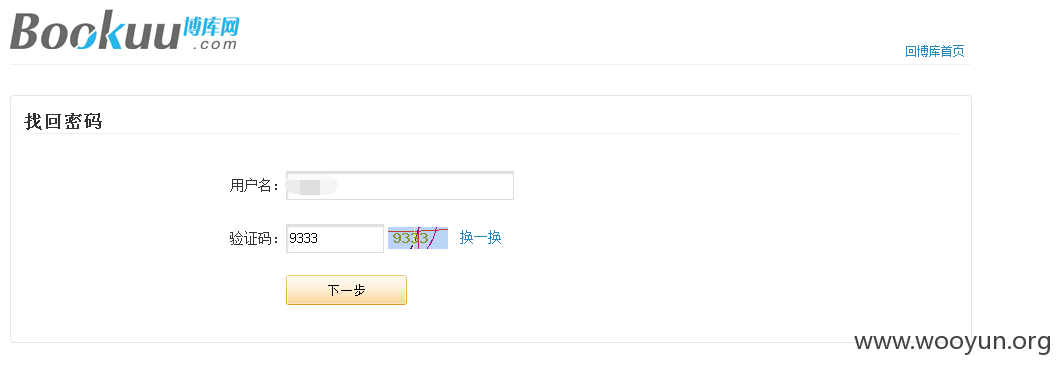Focus the 用户名 username input field
This screenshot has width=1060, height=370.
coord(400,186)
